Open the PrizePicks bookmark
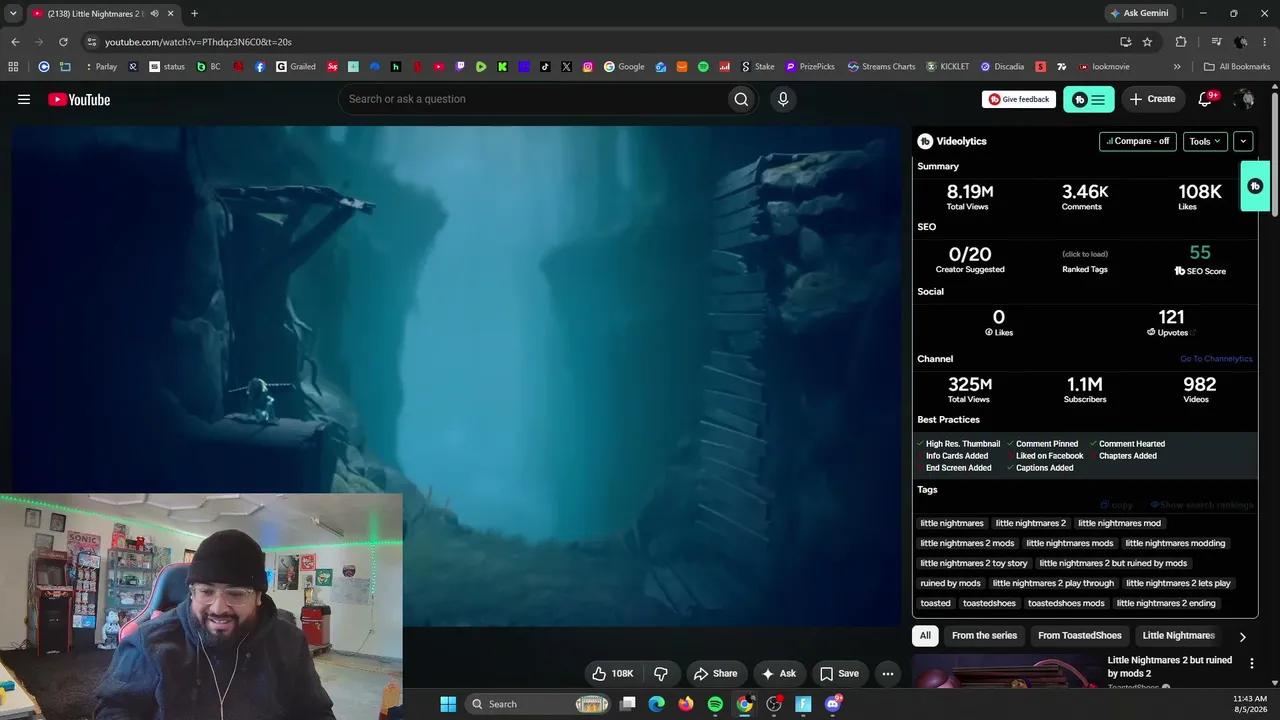 click(810, 67)
